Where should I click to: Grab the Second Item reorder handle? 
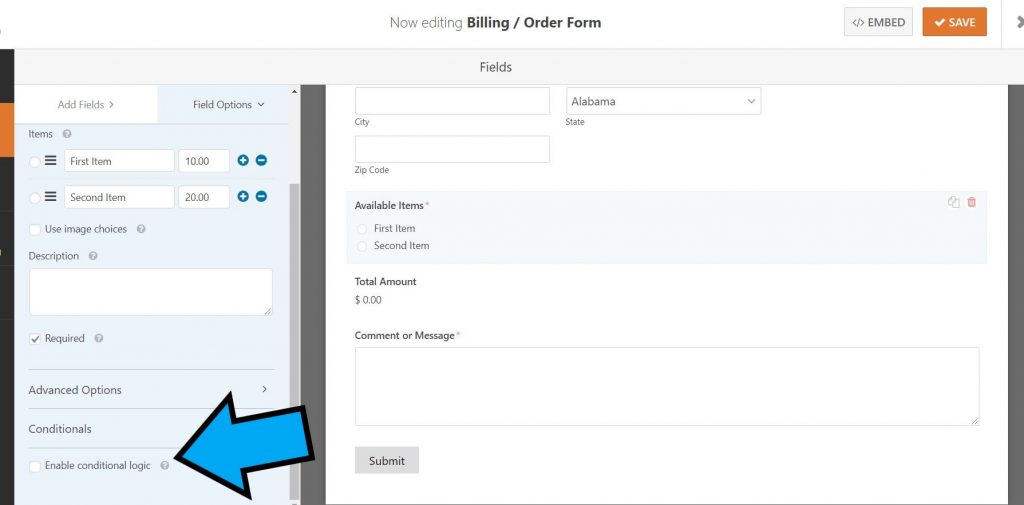point(50,196)
